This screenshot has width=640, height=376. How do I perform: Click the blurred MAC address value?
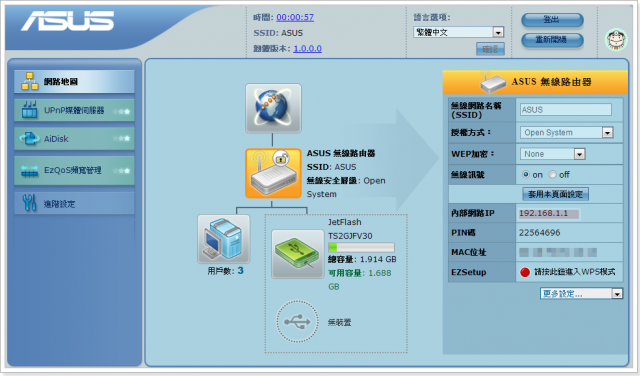[x=558, y=252]
